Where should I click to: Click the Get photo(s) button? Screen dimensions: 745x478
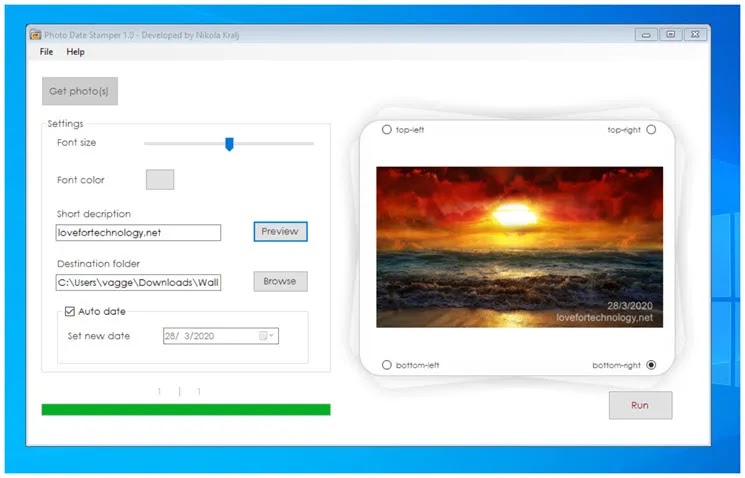(x=80, y=91)
